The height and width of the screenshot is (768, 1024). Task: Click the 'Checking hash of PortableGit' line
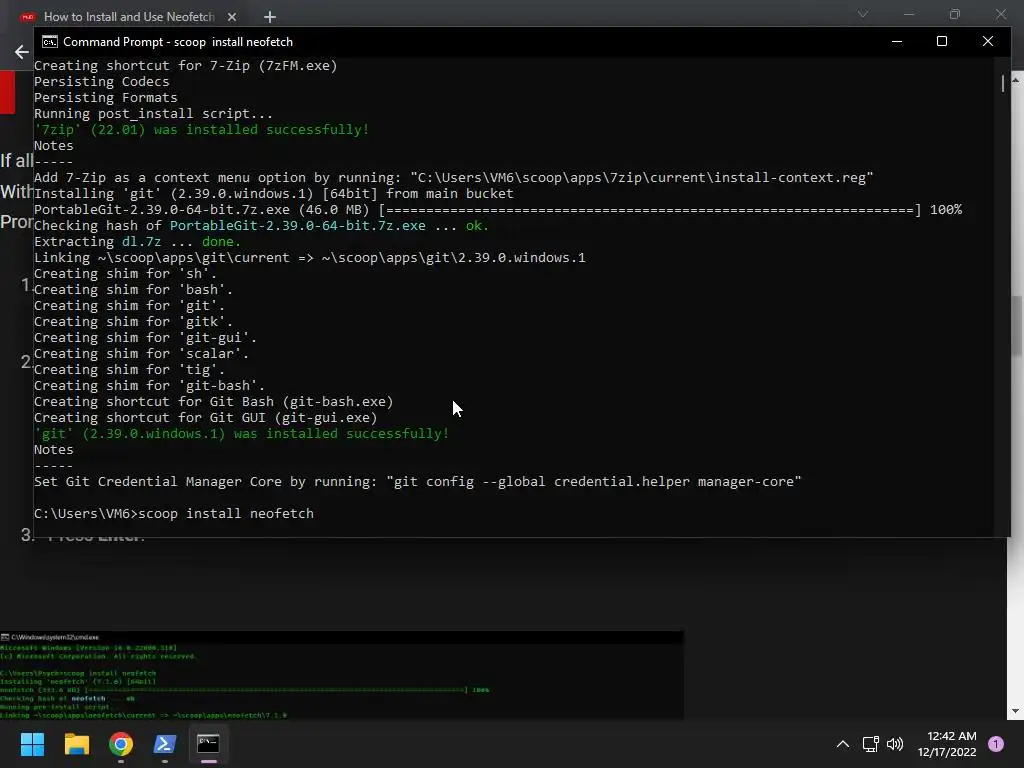coord(261,225)
